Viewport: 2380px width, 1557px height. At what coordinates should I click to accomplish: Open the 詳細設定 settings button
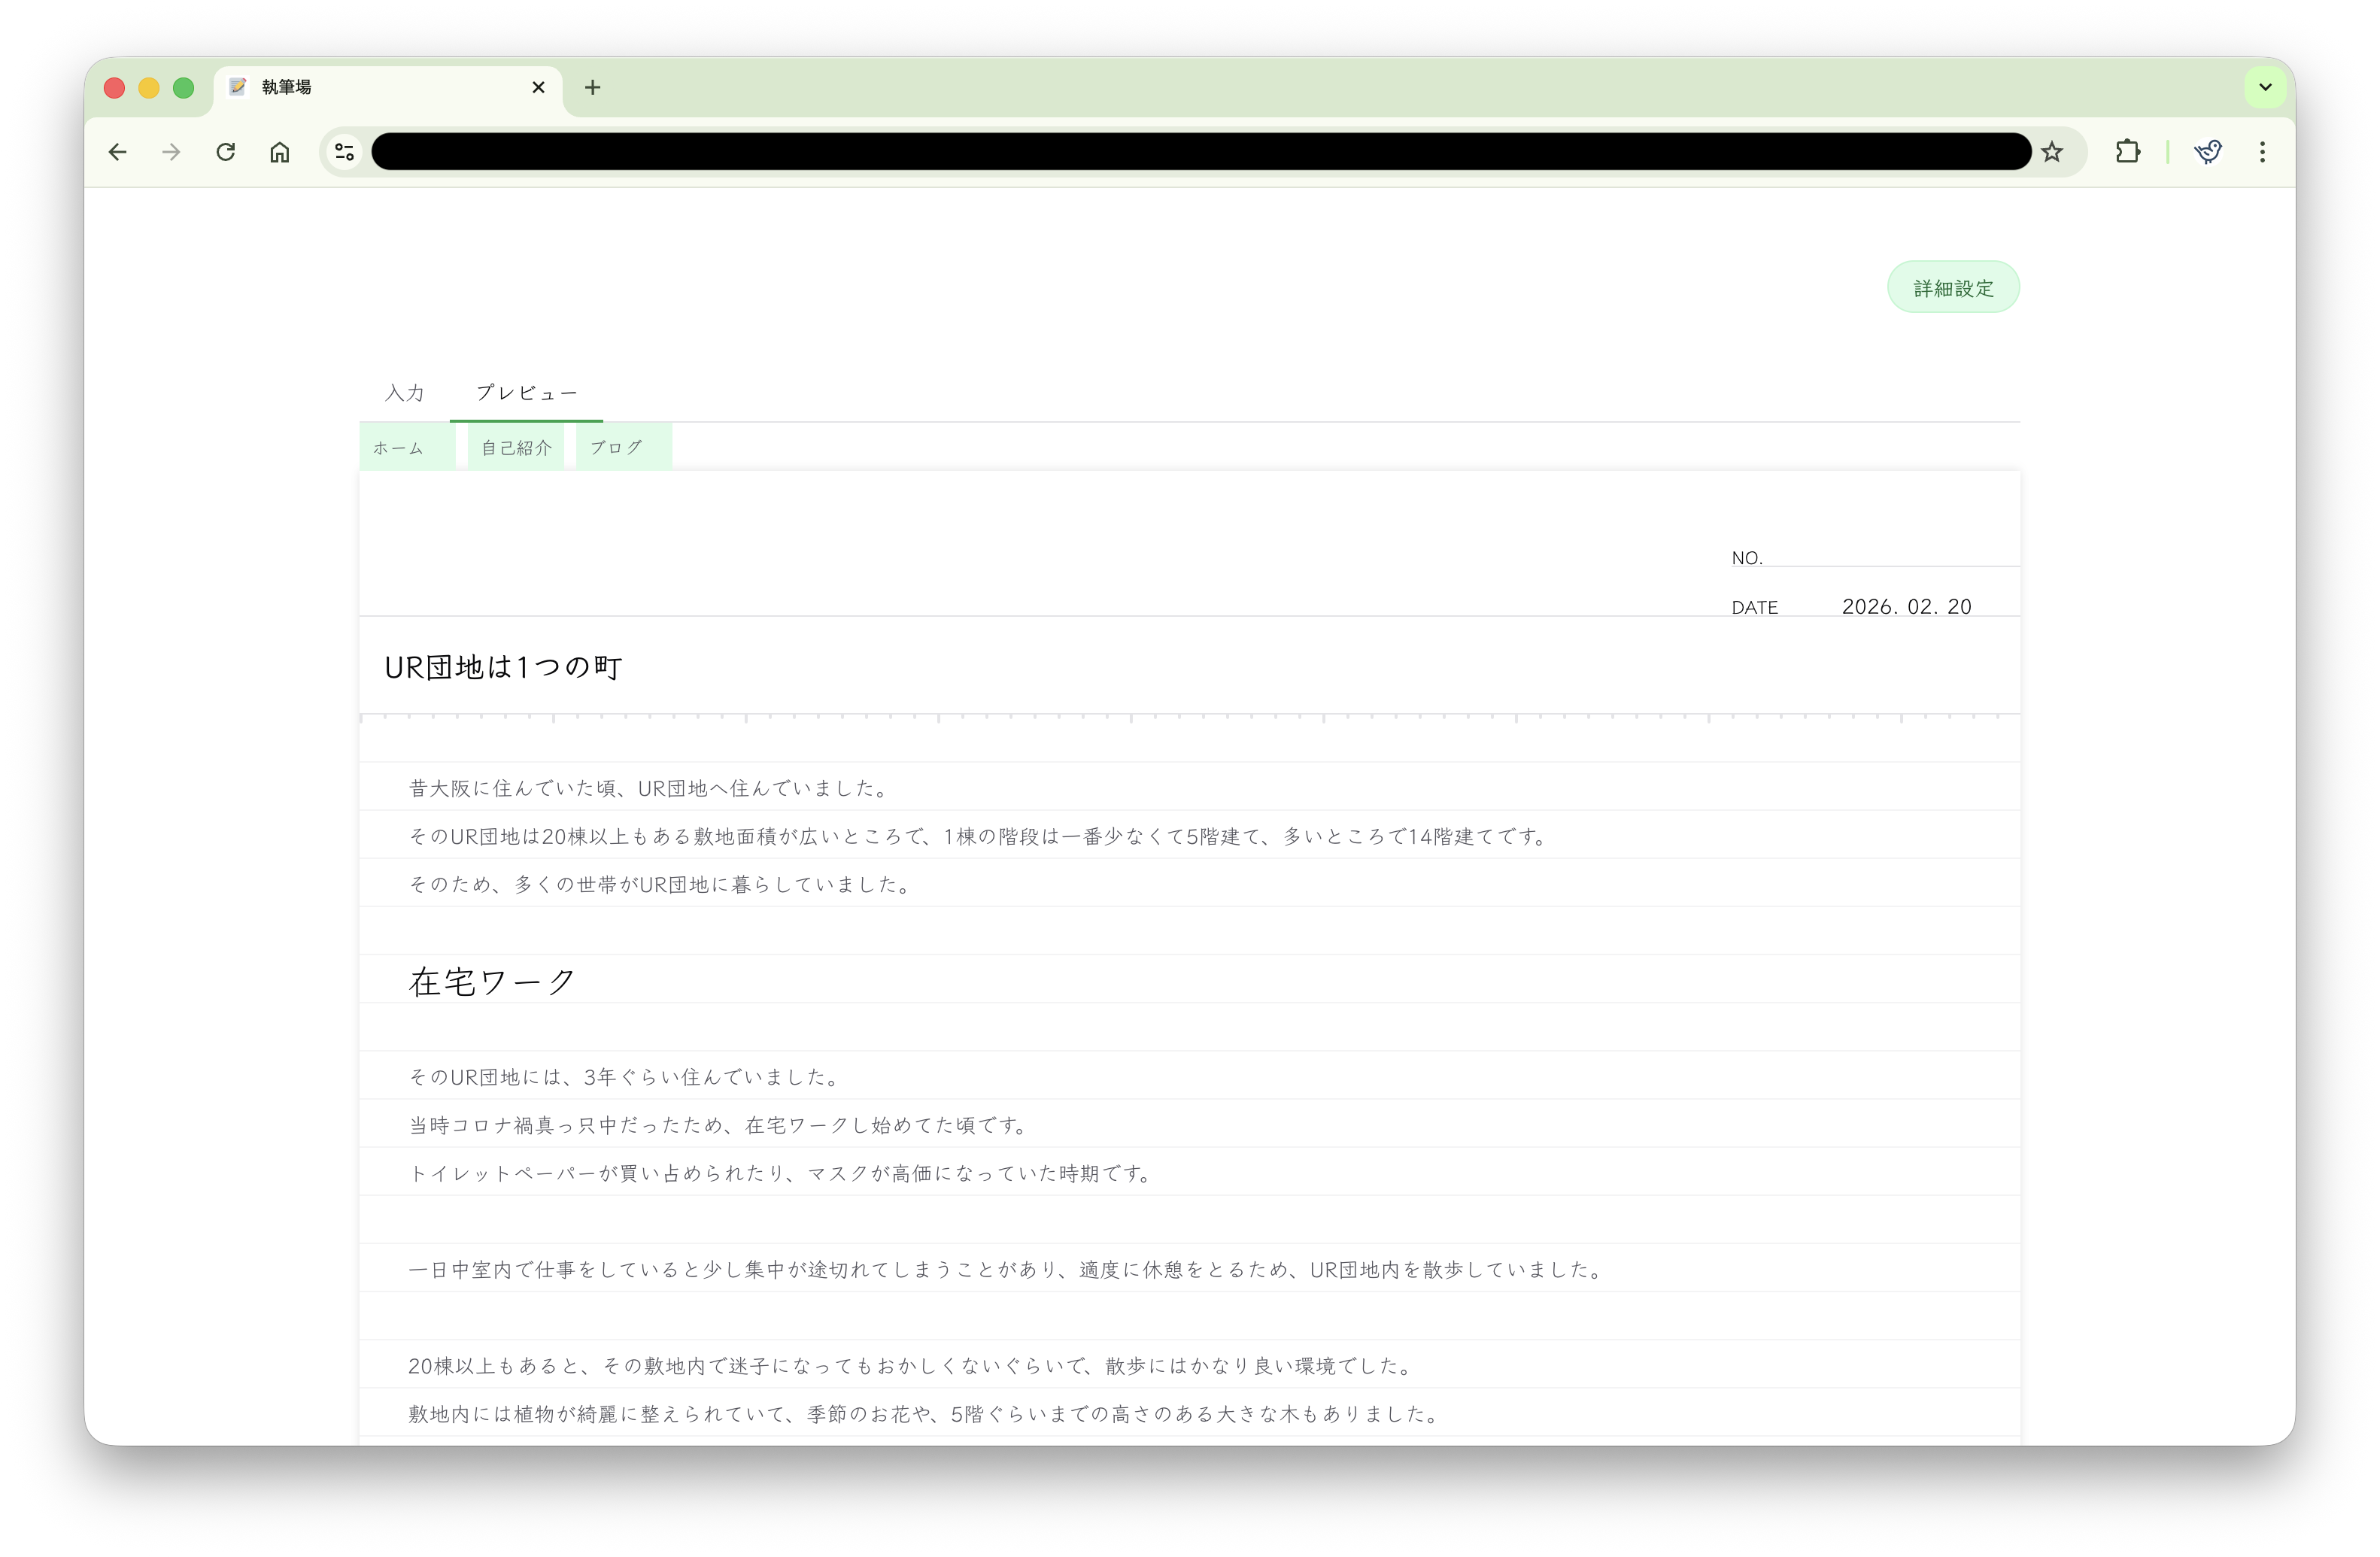point(1952,287)
